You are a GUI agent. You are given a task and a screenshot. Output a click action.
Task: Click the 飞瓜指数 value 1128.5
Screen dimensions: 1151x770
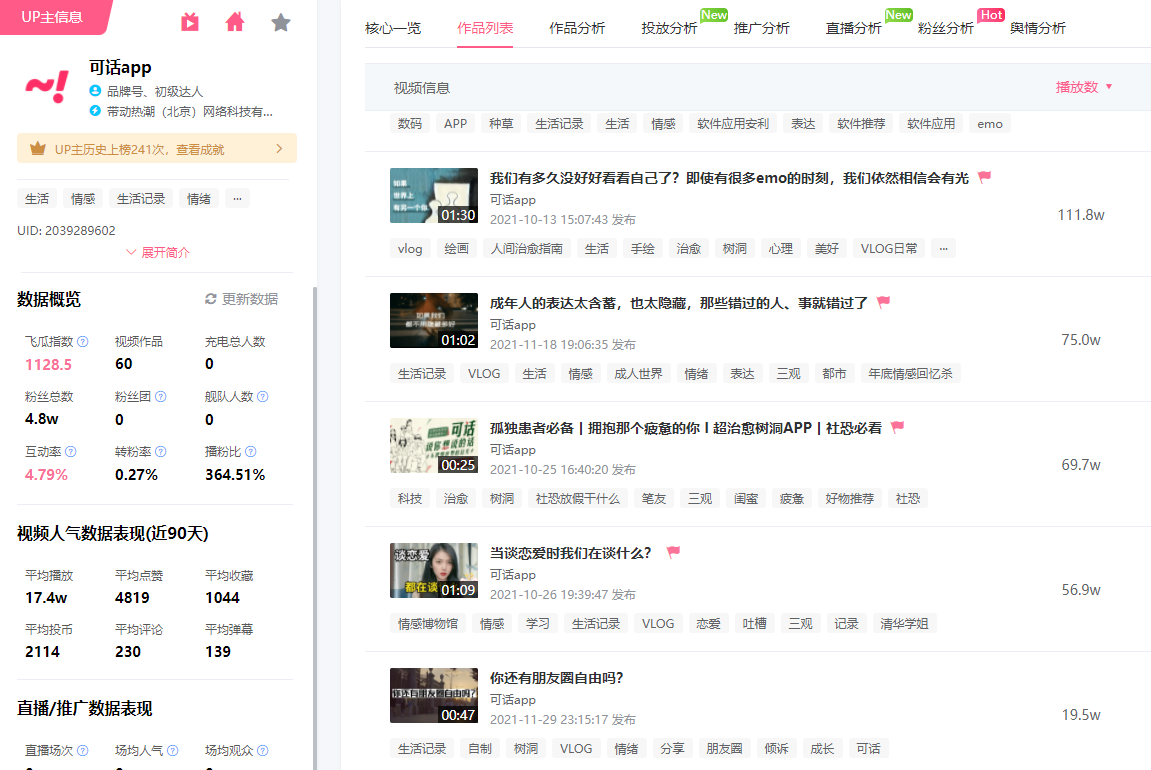(x=48, y=365)
